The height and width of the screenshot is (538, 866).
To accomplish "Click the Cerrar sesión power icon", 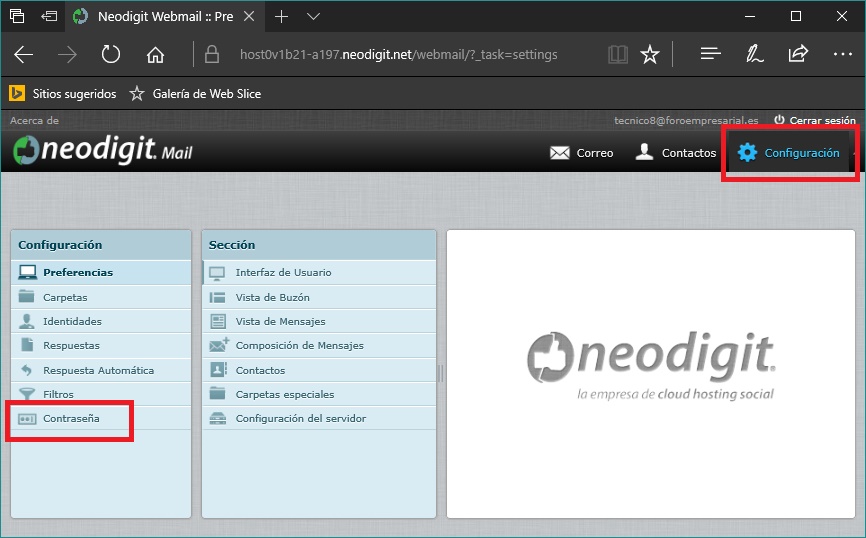I will point(779,119).
